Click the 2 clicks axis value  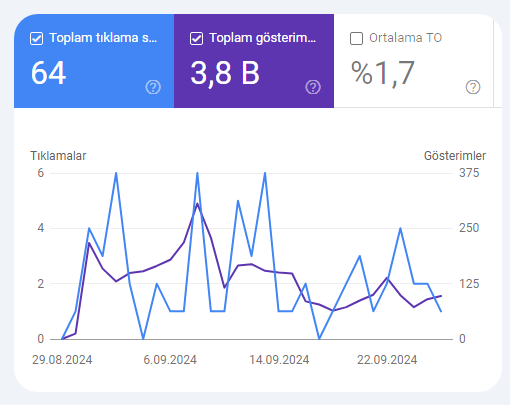41,284
